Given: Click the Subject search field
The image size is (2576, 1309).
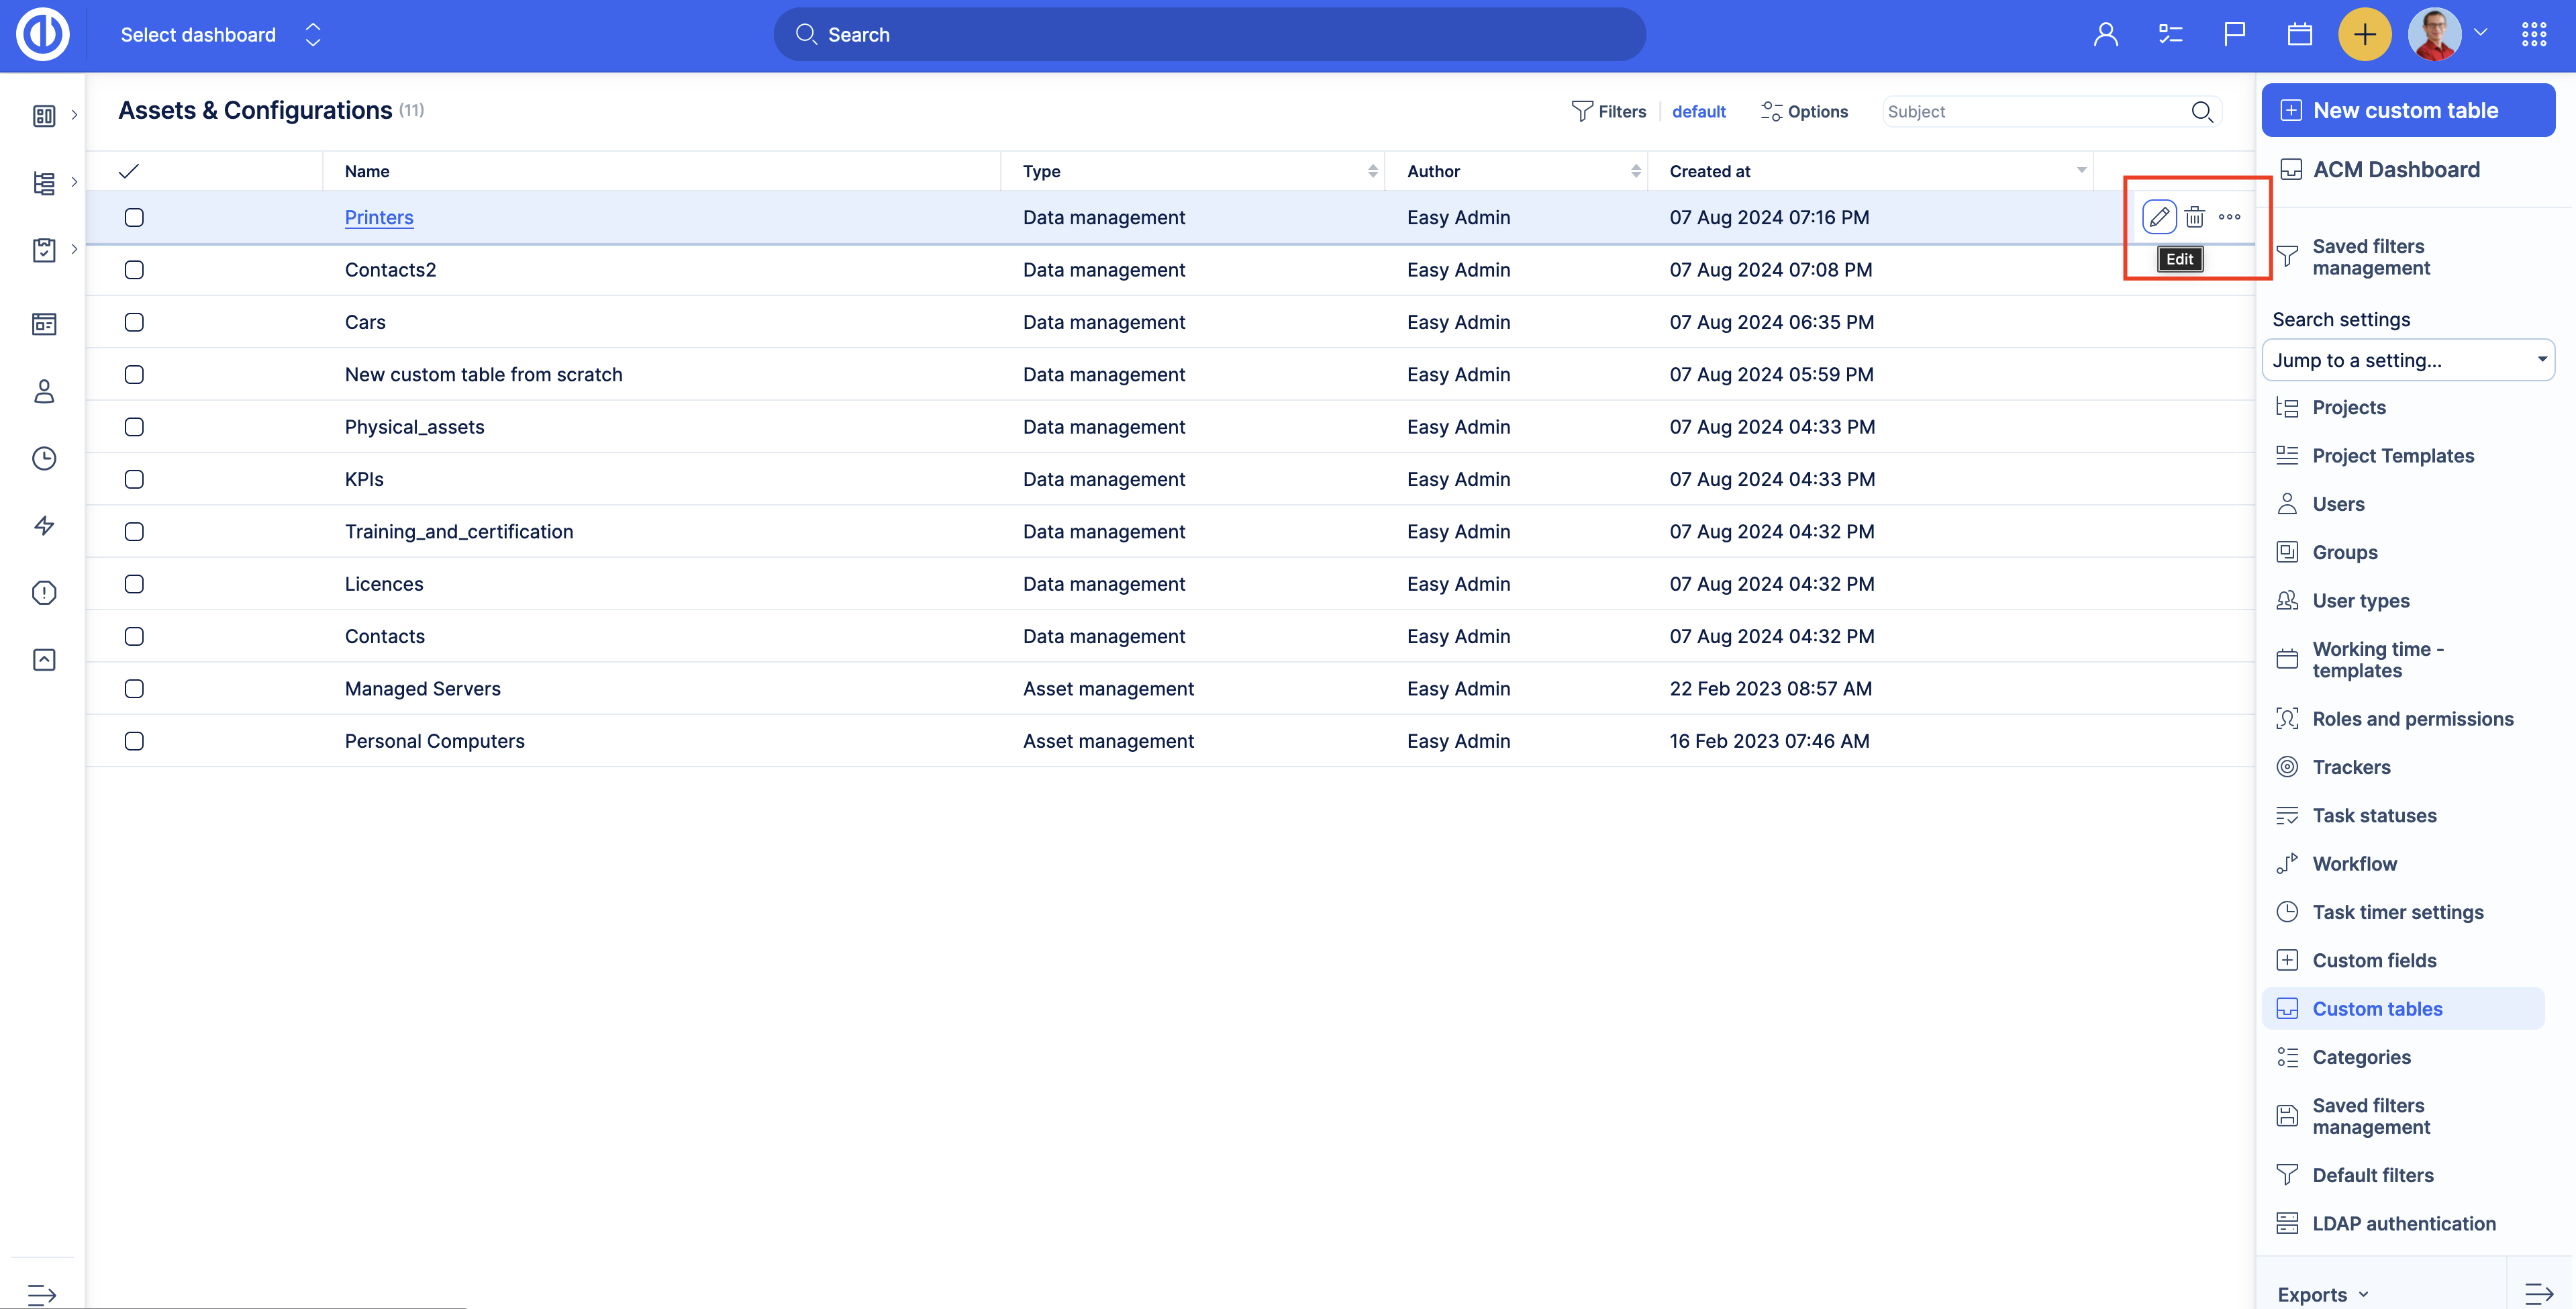Looking at the screenshot, I should [2034, 112].
